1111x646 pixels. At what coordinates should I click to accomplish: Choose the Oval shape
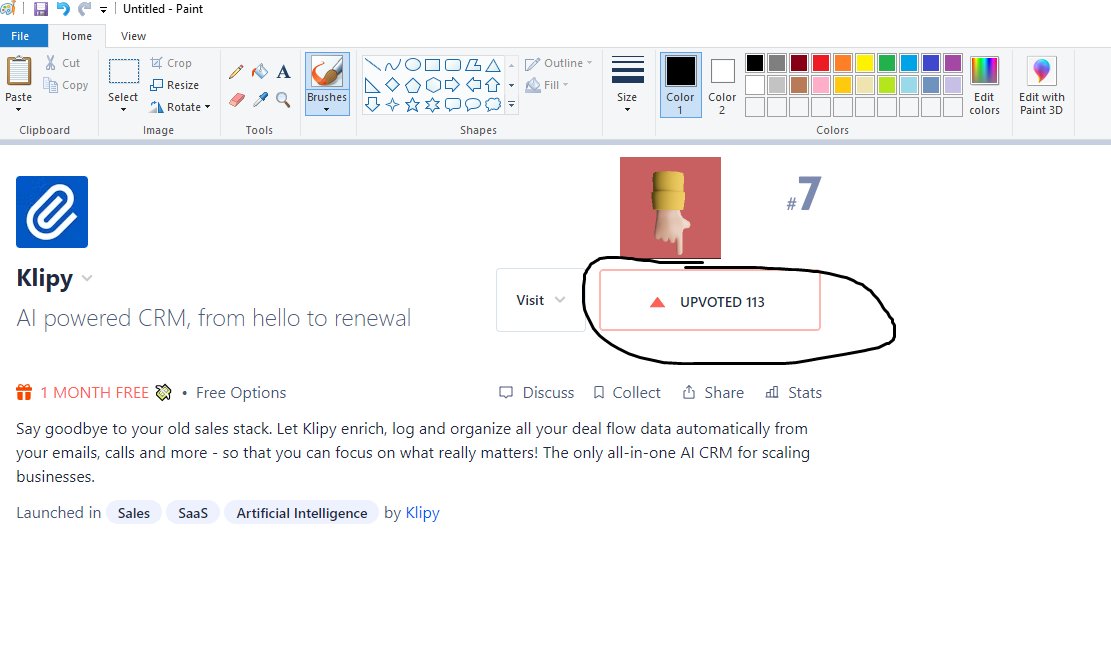(412, 65)
